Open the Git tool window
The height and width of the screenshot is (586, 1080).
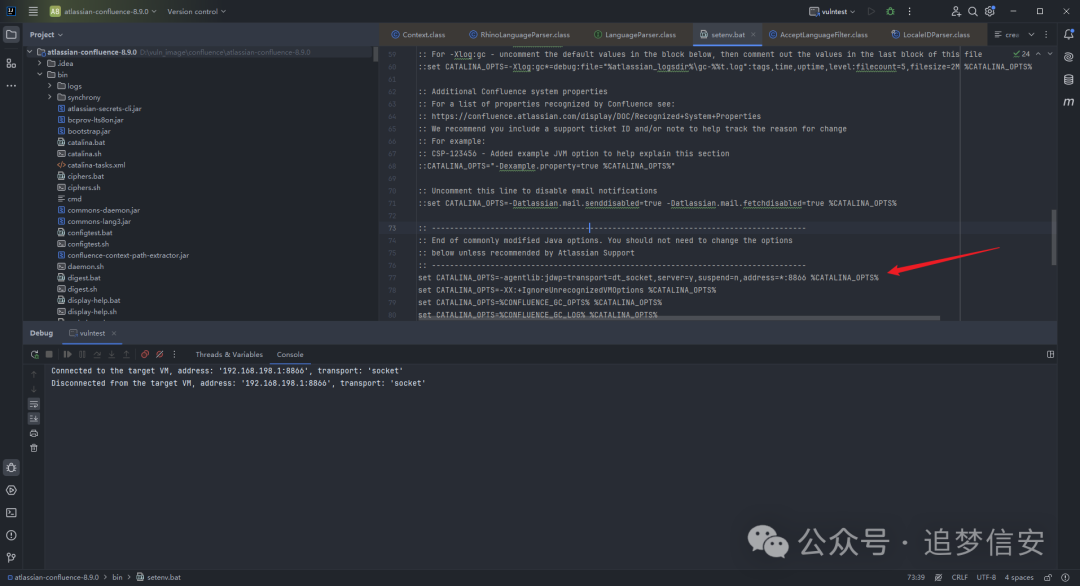coord(11,558)
